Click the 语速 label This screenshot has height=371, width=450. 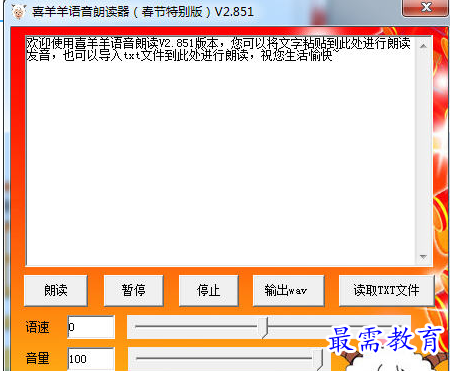(x=37, y=327)
